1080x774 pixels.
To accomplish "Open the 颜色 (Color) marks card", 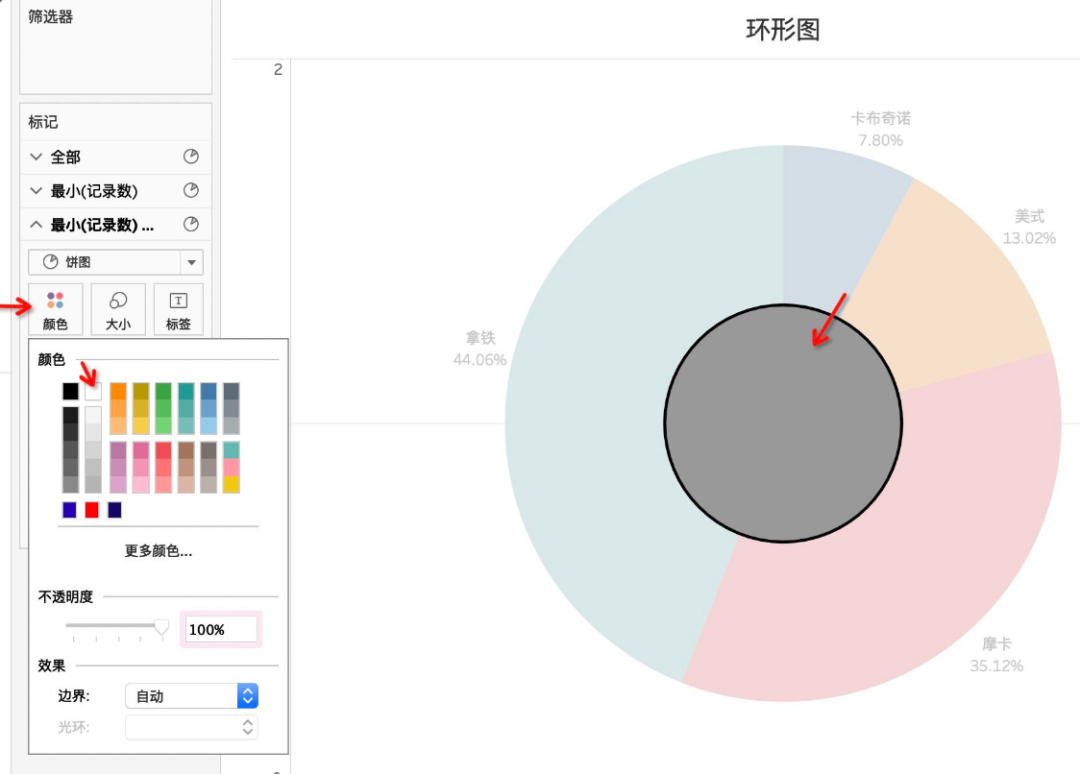I will (55, 309).
